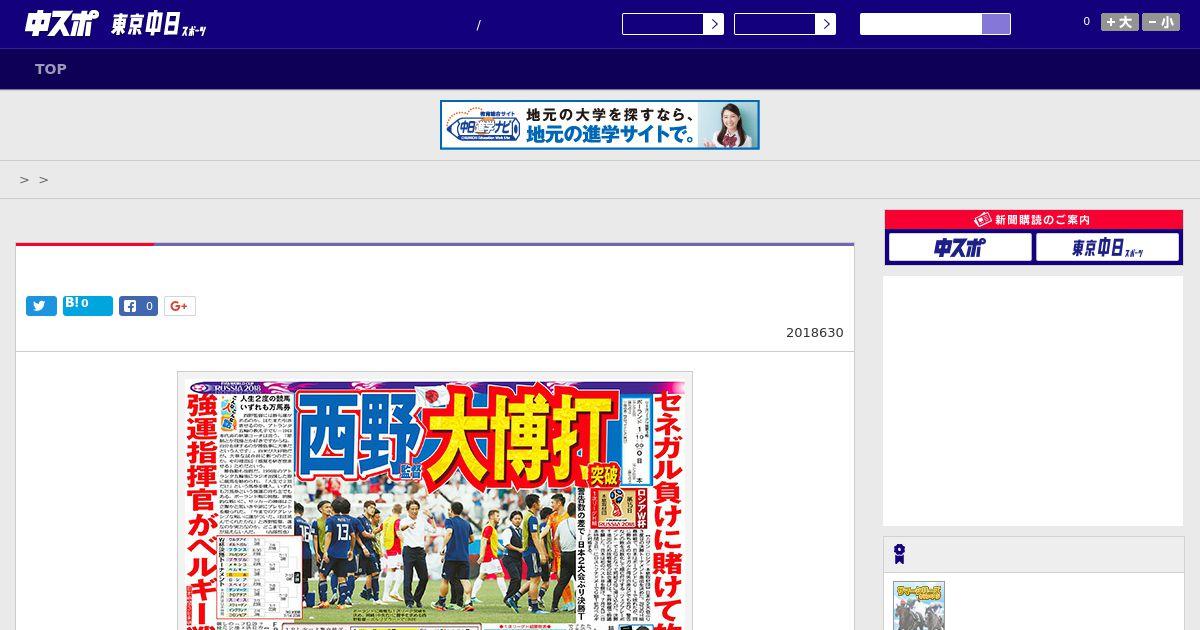Image resolution: width=1200 pixels, height=630 pixels.
Task: Open the horse racing thumbnail in sidebar
Action: [x=919, y=605]
